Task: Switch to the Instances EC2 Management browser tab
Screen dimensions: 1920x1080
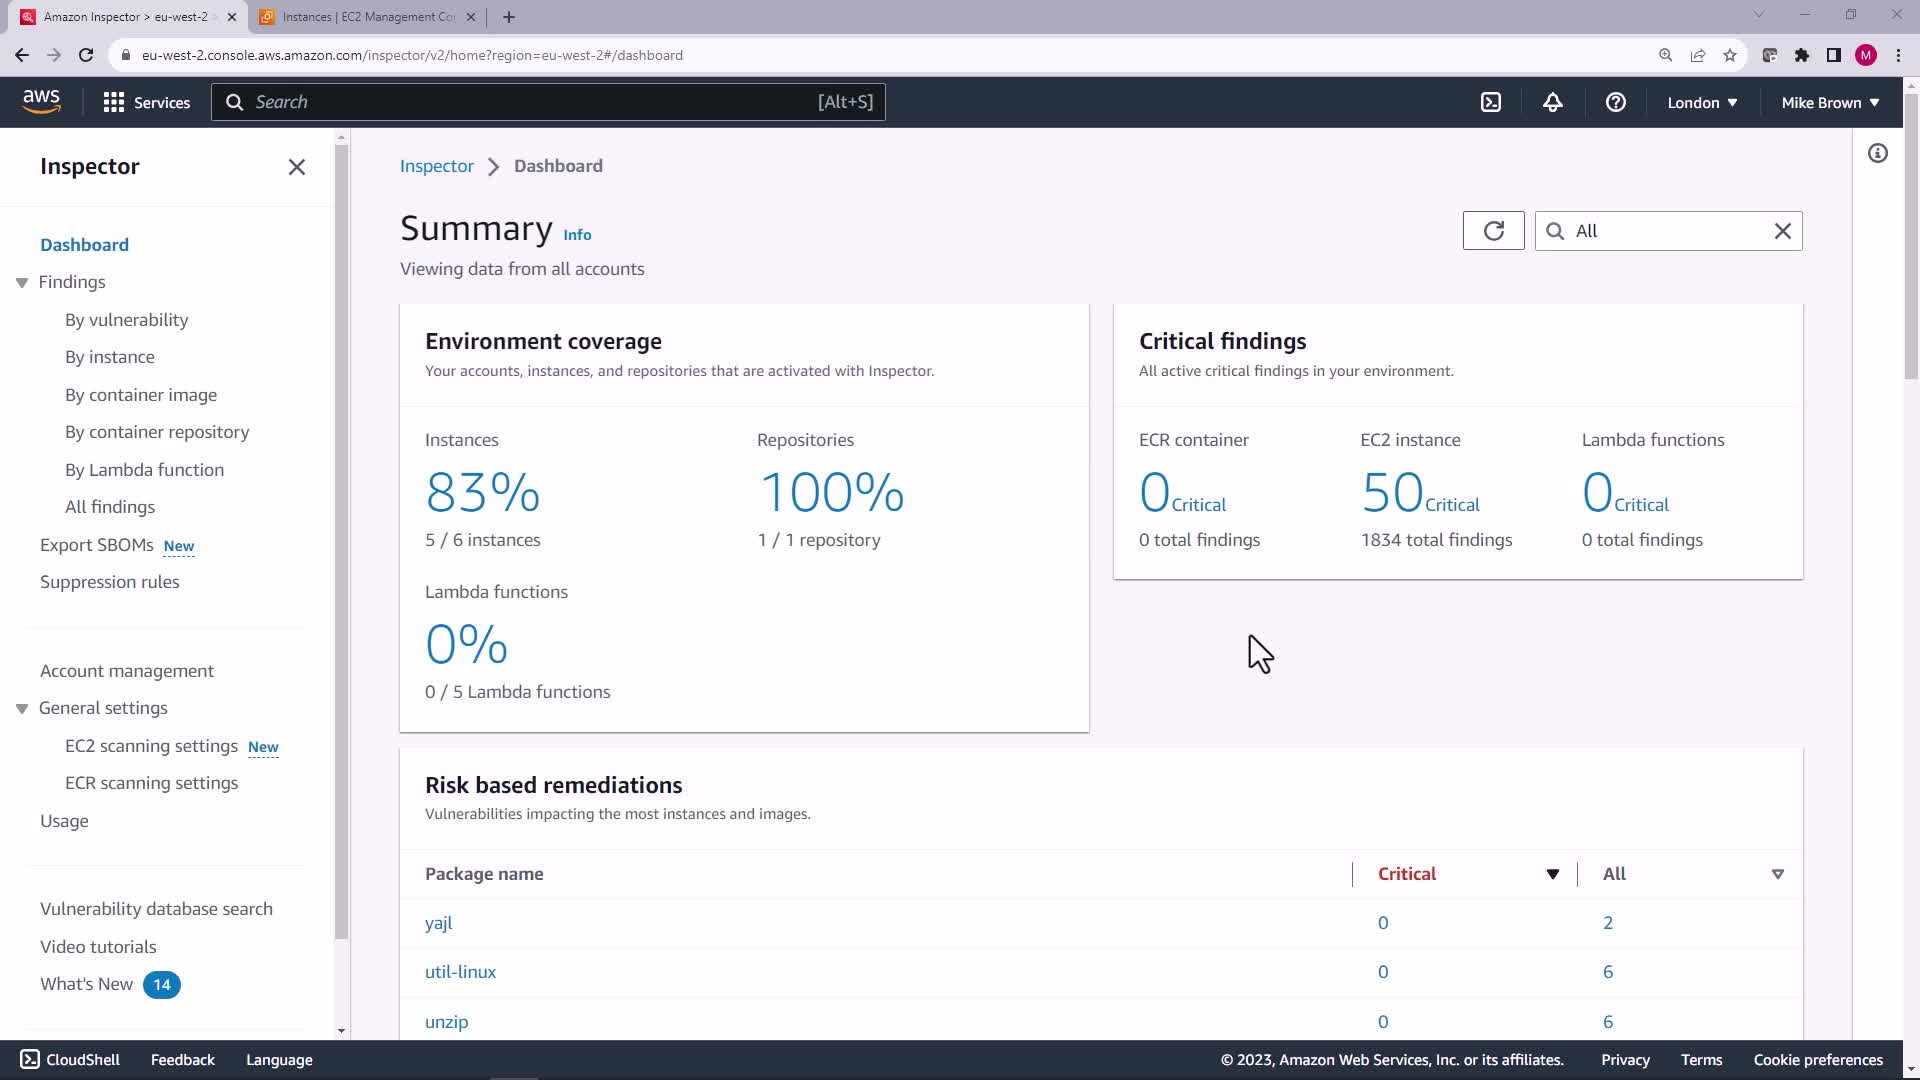Action: click(x=367, y=17)
